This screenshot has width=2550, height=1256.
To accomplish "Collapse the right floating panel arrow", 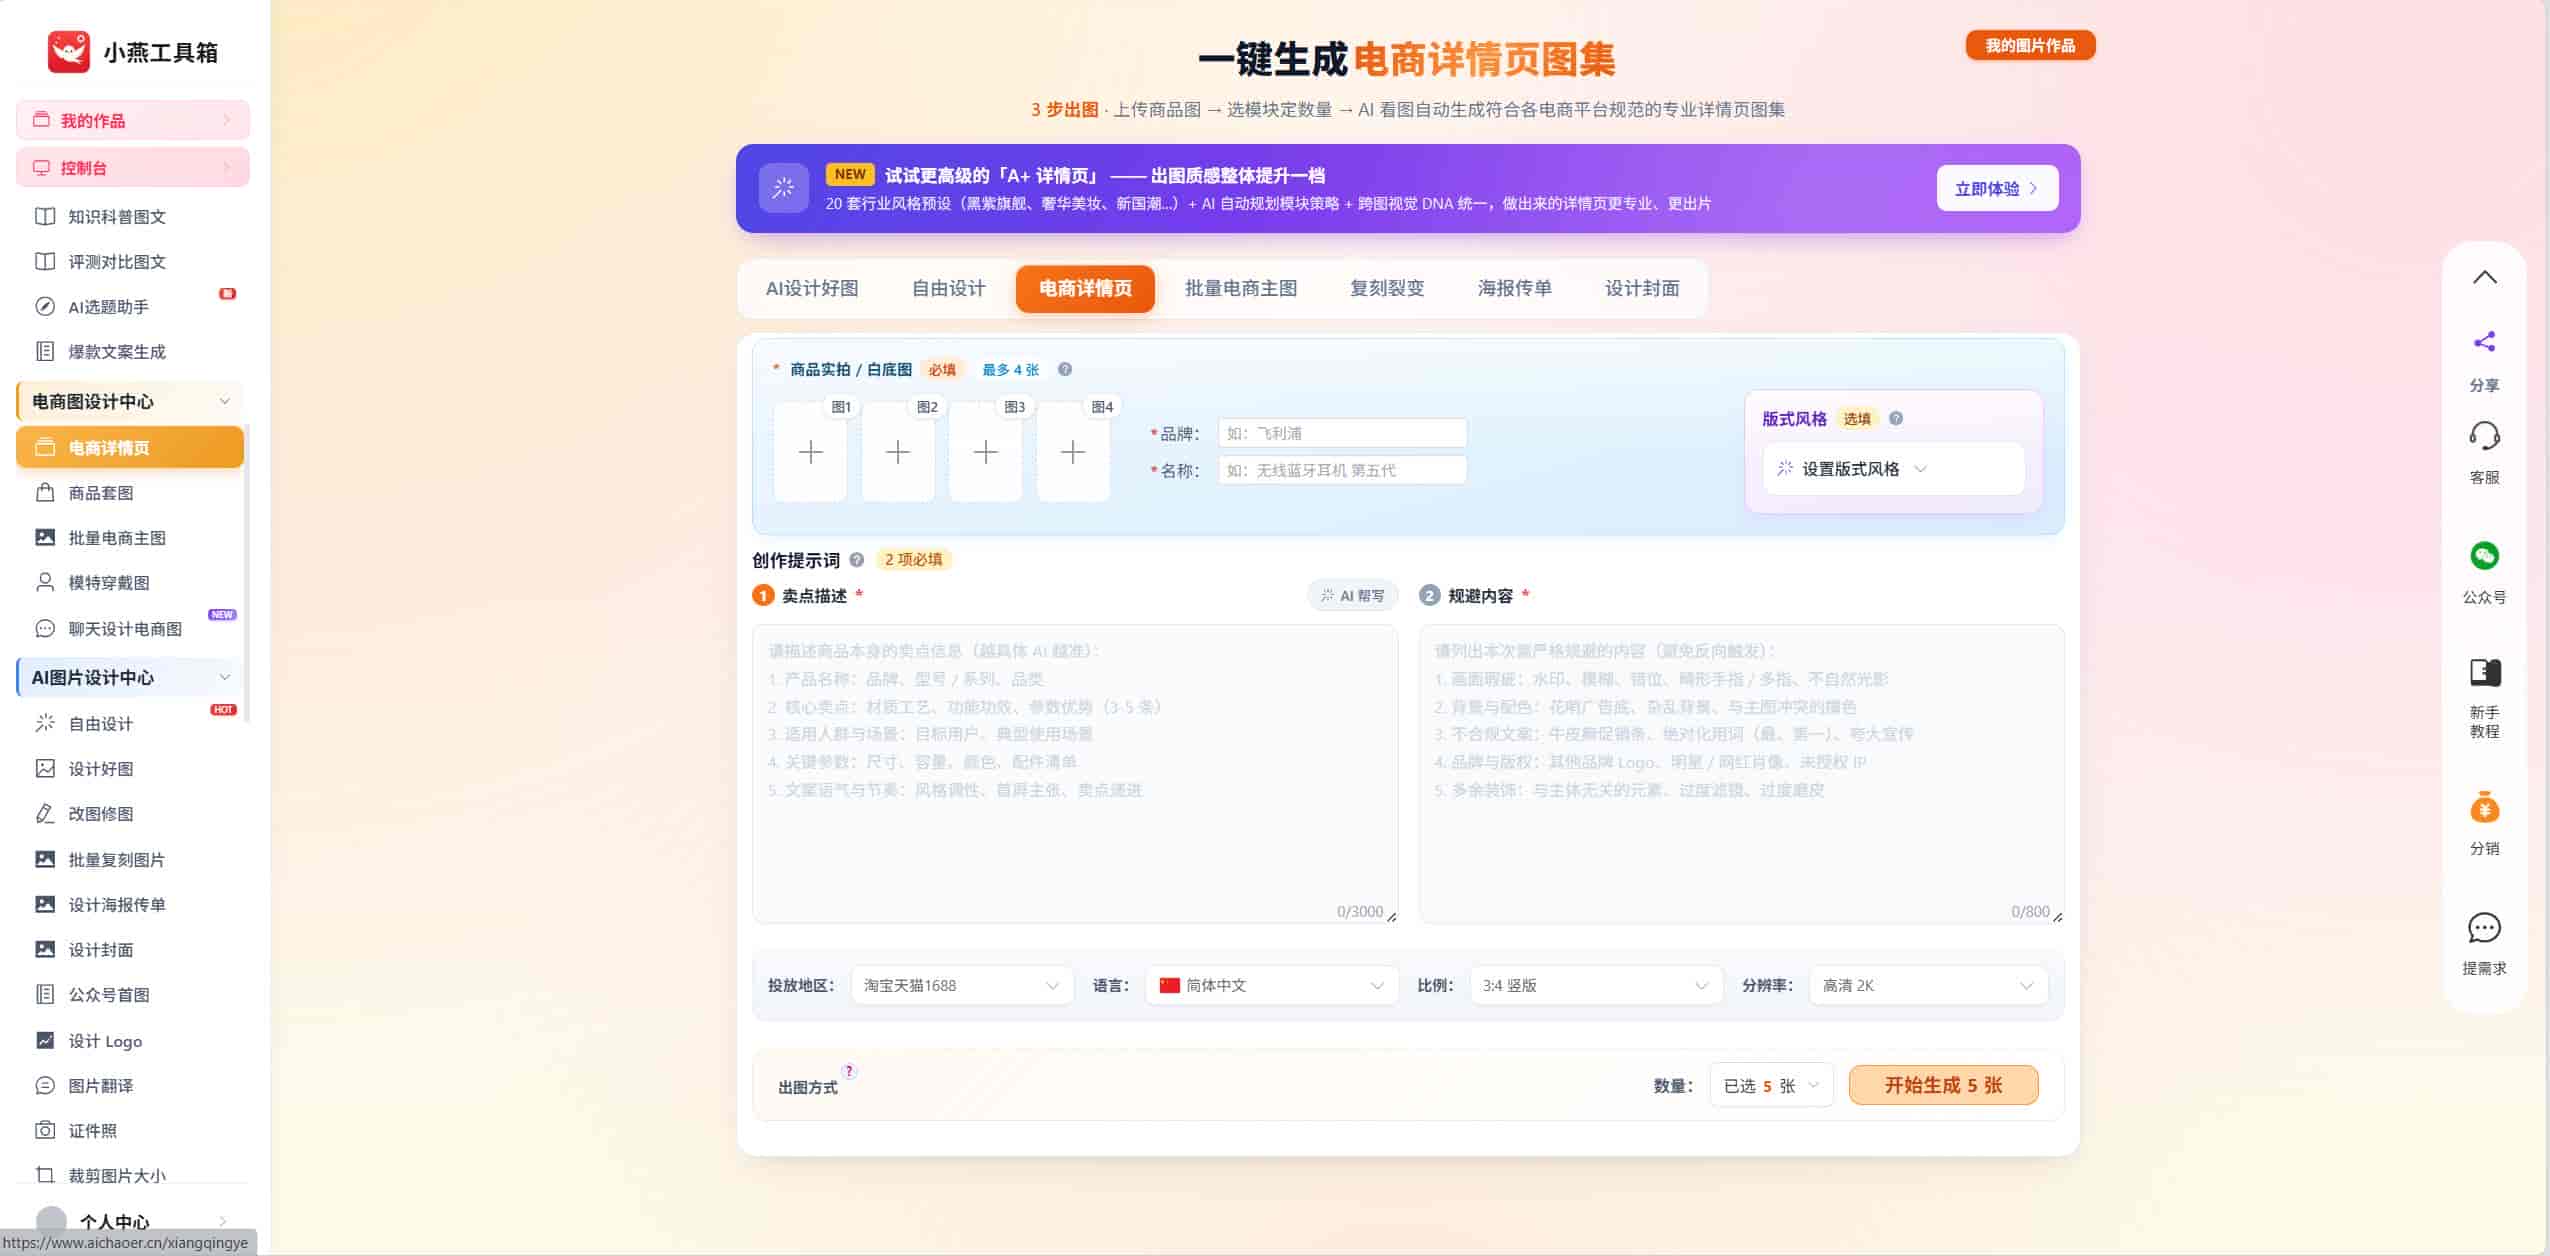I will (2484, 278).
